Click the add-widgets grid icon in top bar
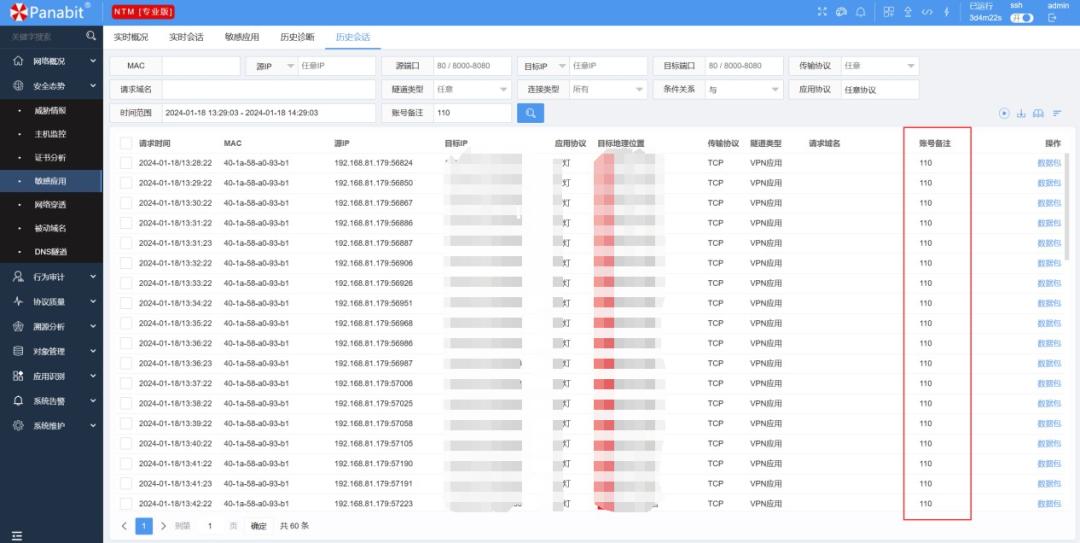 889,12
